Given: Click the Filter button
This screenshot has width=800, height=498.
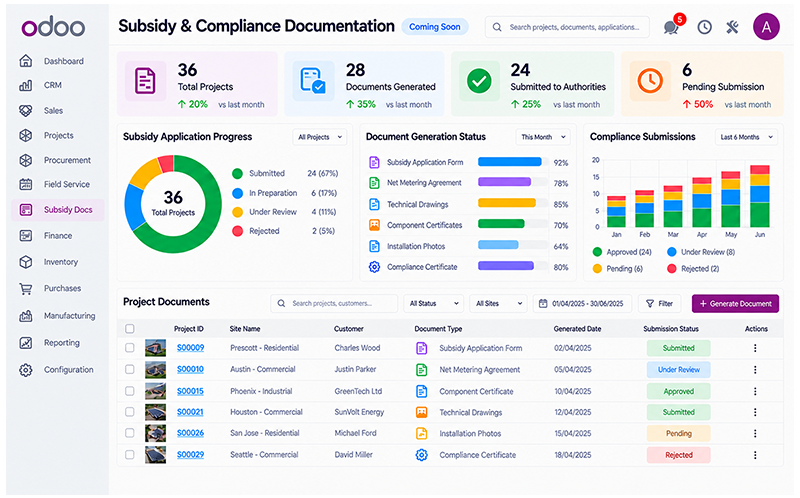Looking at the screenshot, I should [660, 303].
